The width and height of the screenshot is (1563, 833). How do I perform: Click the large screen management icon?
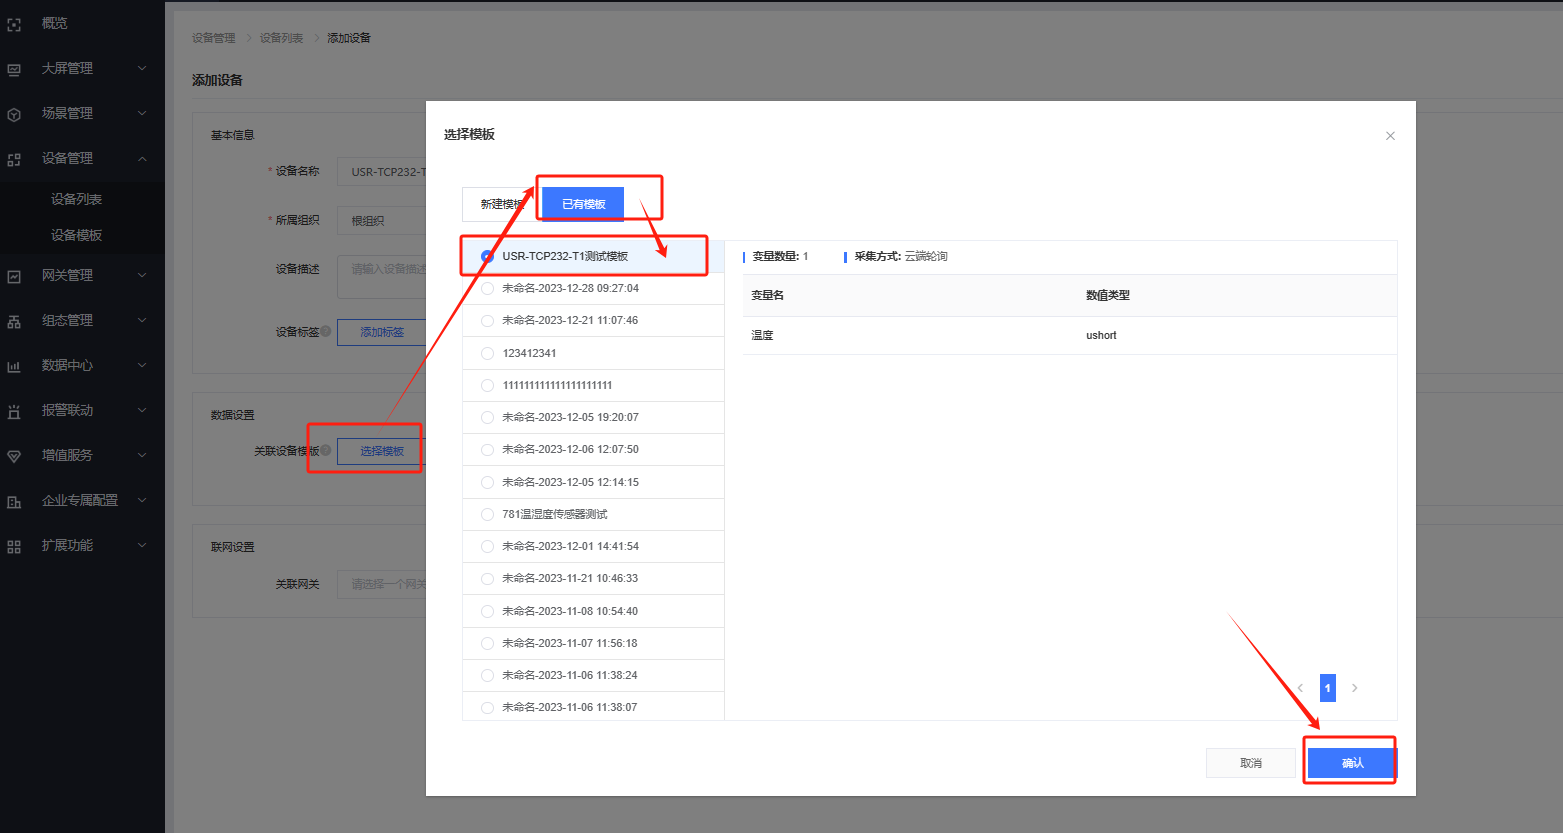(x=14, y=69)
